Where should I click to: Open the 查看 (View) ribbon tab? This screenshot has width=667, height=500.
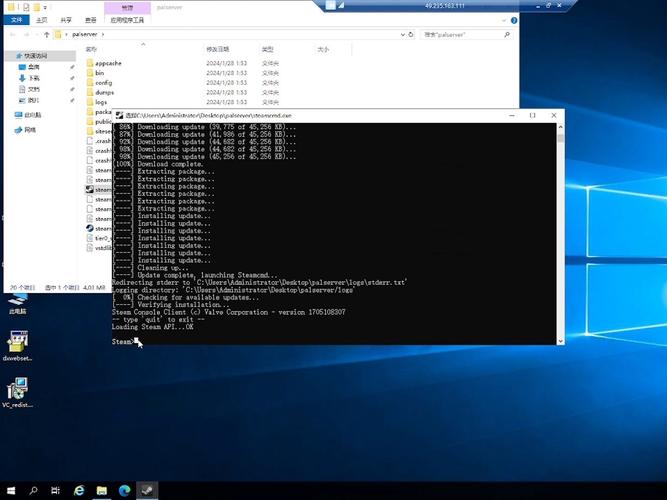pyautogui.click(x=91, y=20)
